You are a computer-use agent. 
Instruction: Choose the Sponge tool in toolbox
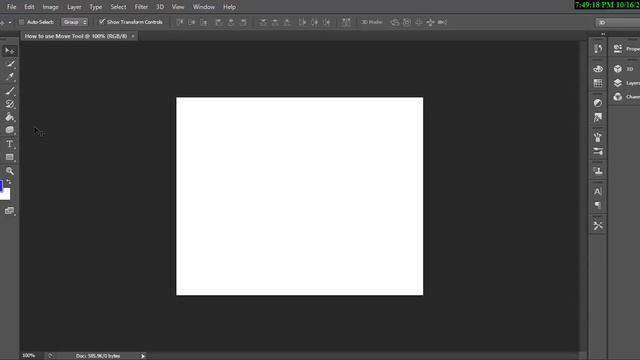coord(9,130)
